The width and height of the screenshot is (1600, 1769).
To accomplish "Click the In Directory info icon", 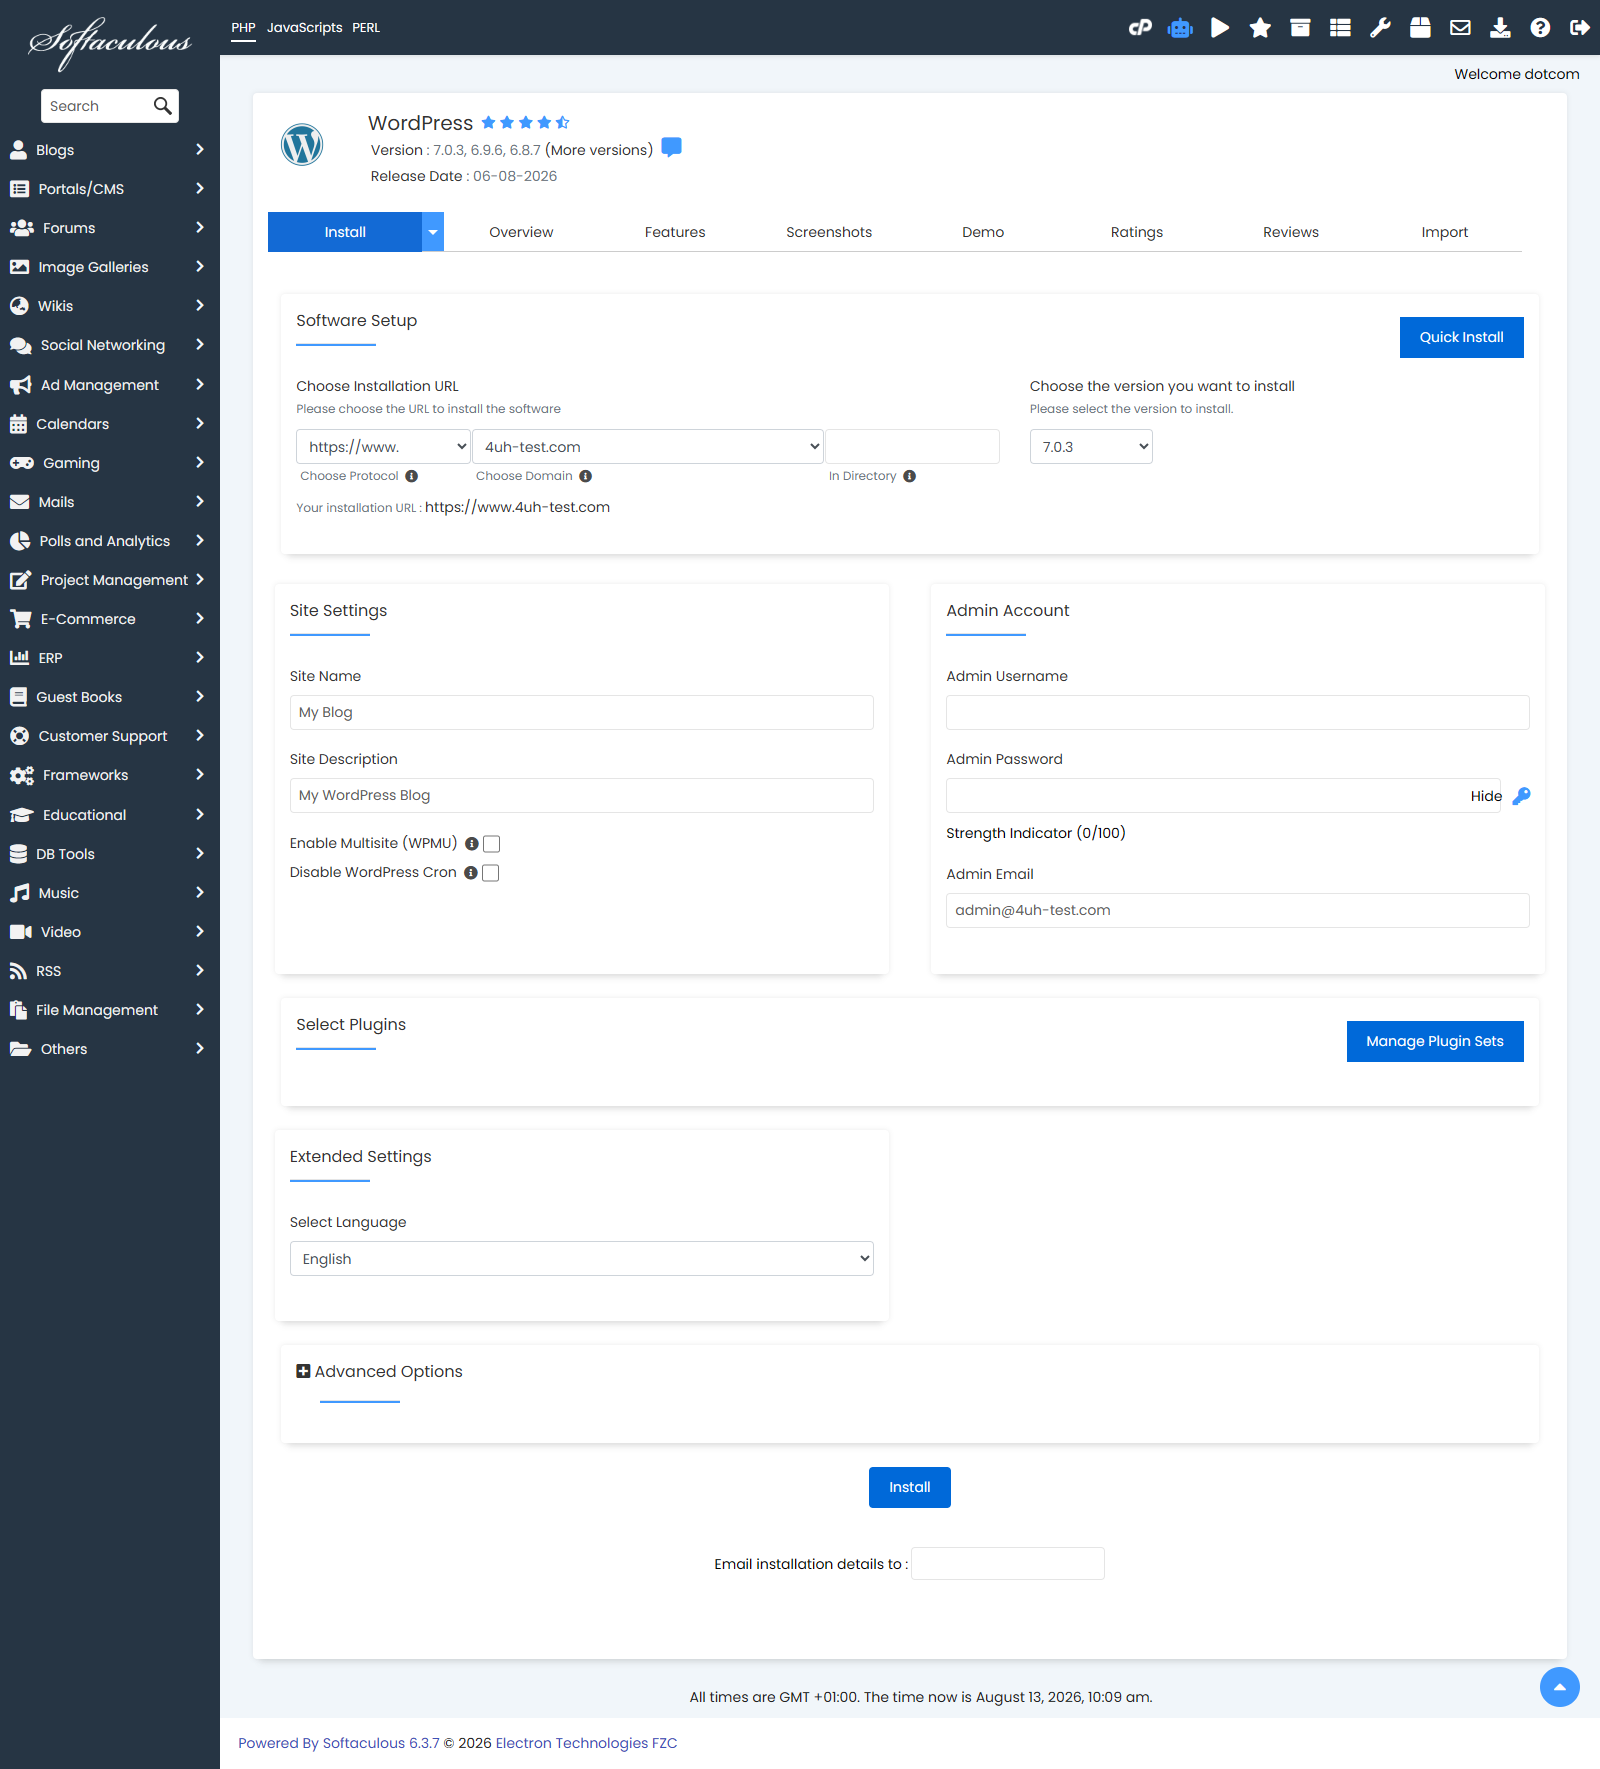I will click(910, 476).
